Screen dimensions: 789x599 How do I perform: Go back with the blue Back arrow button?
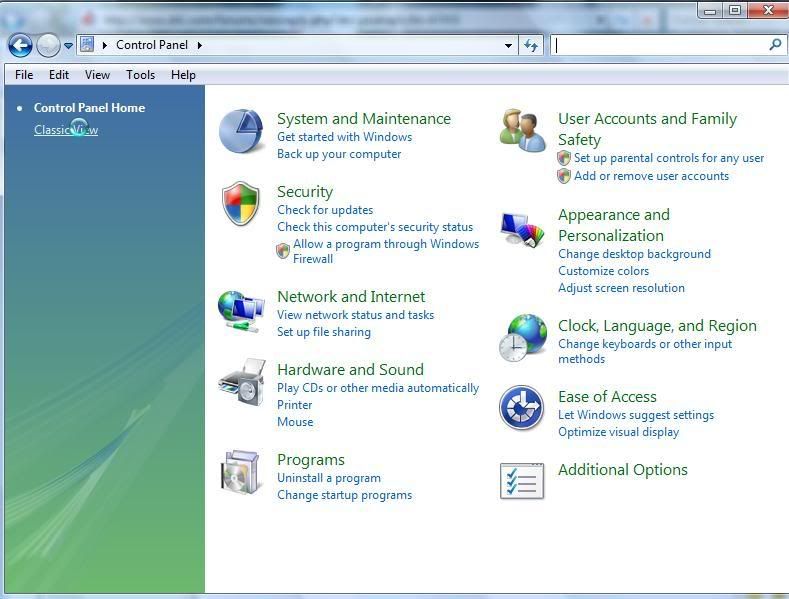20,46
